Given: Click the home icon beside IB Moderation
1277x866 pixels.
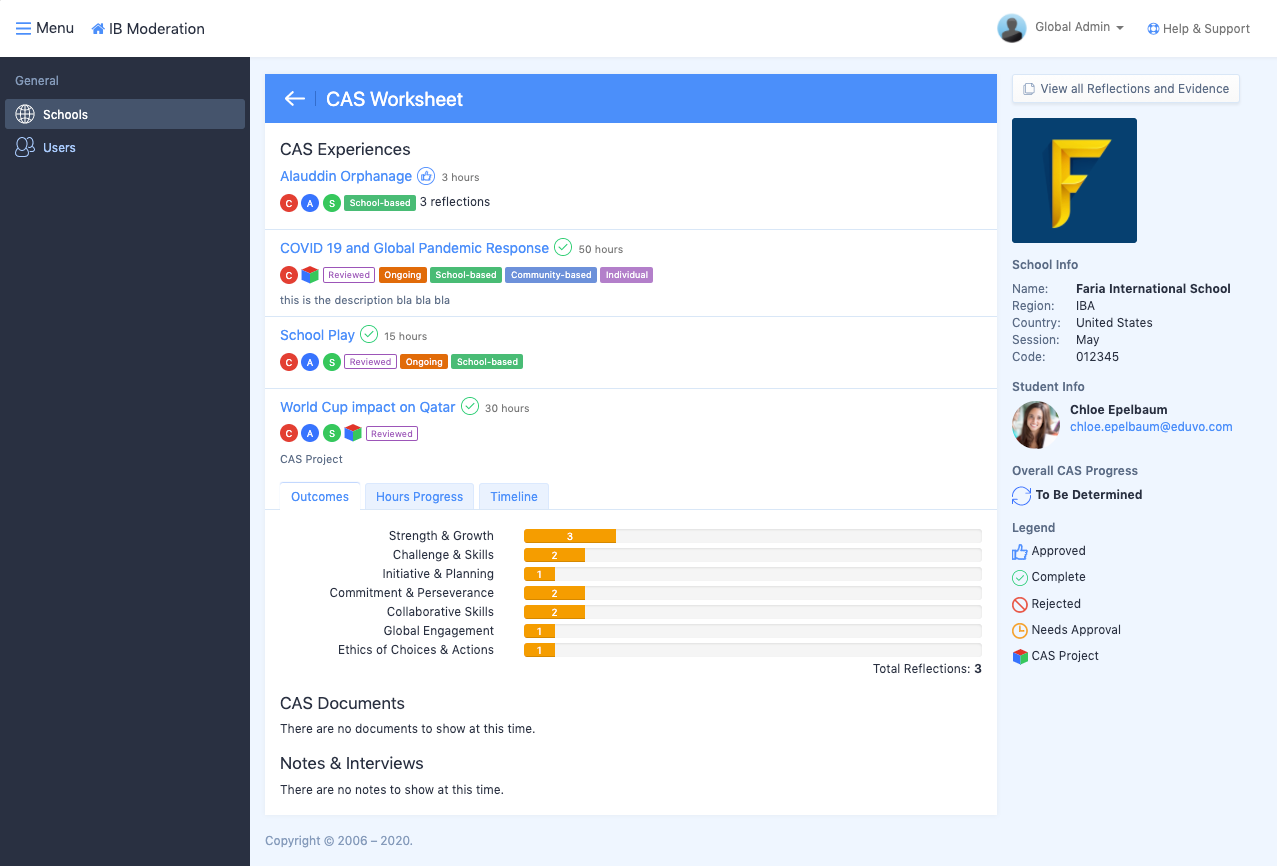Looking at the screenshot, I should [98, 29].
